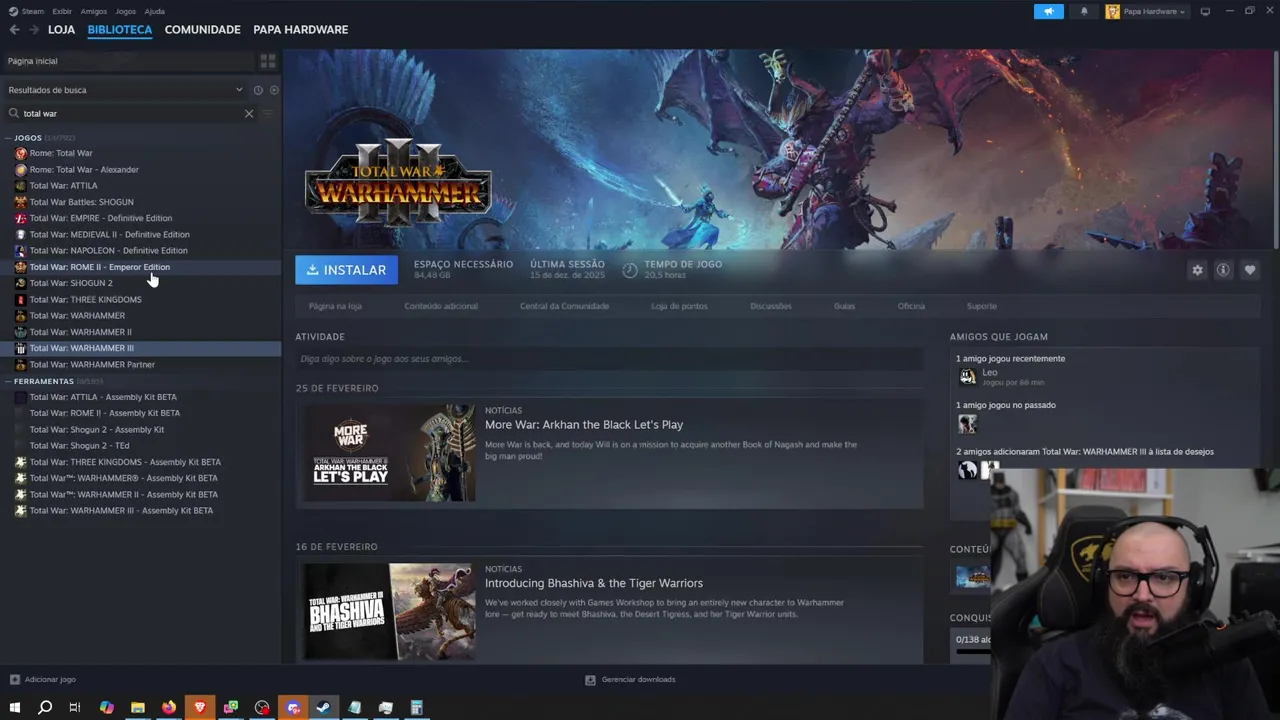Open Windows Start menu
Viewport: 1280px width, 720px height.
pyautogui.click(x=14, y=708)
